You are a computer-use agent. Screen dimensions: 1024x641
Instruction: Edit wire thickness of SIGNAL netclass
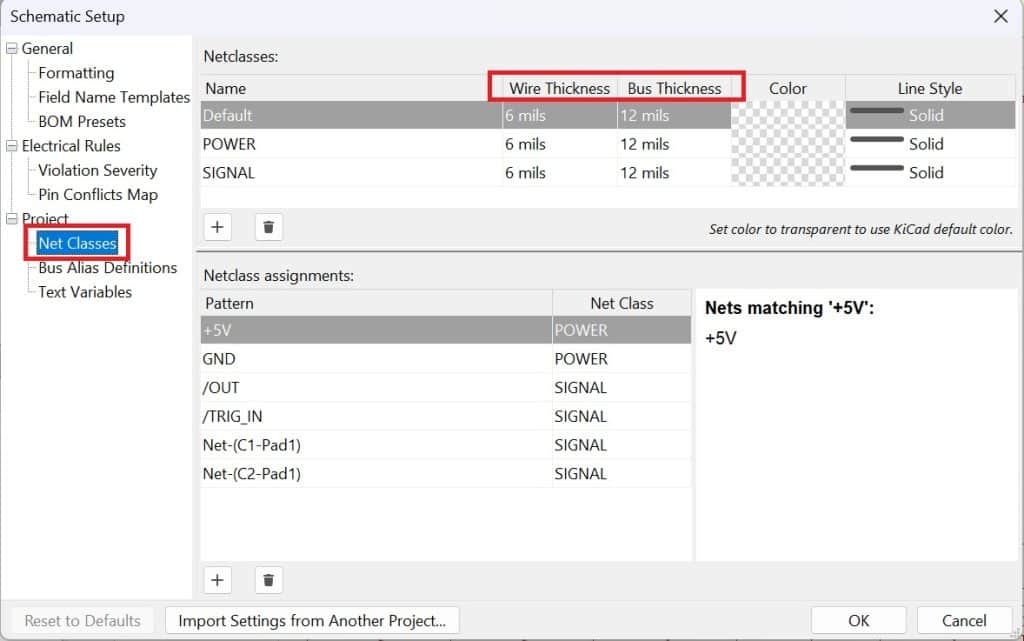click(x=560, y=172)
